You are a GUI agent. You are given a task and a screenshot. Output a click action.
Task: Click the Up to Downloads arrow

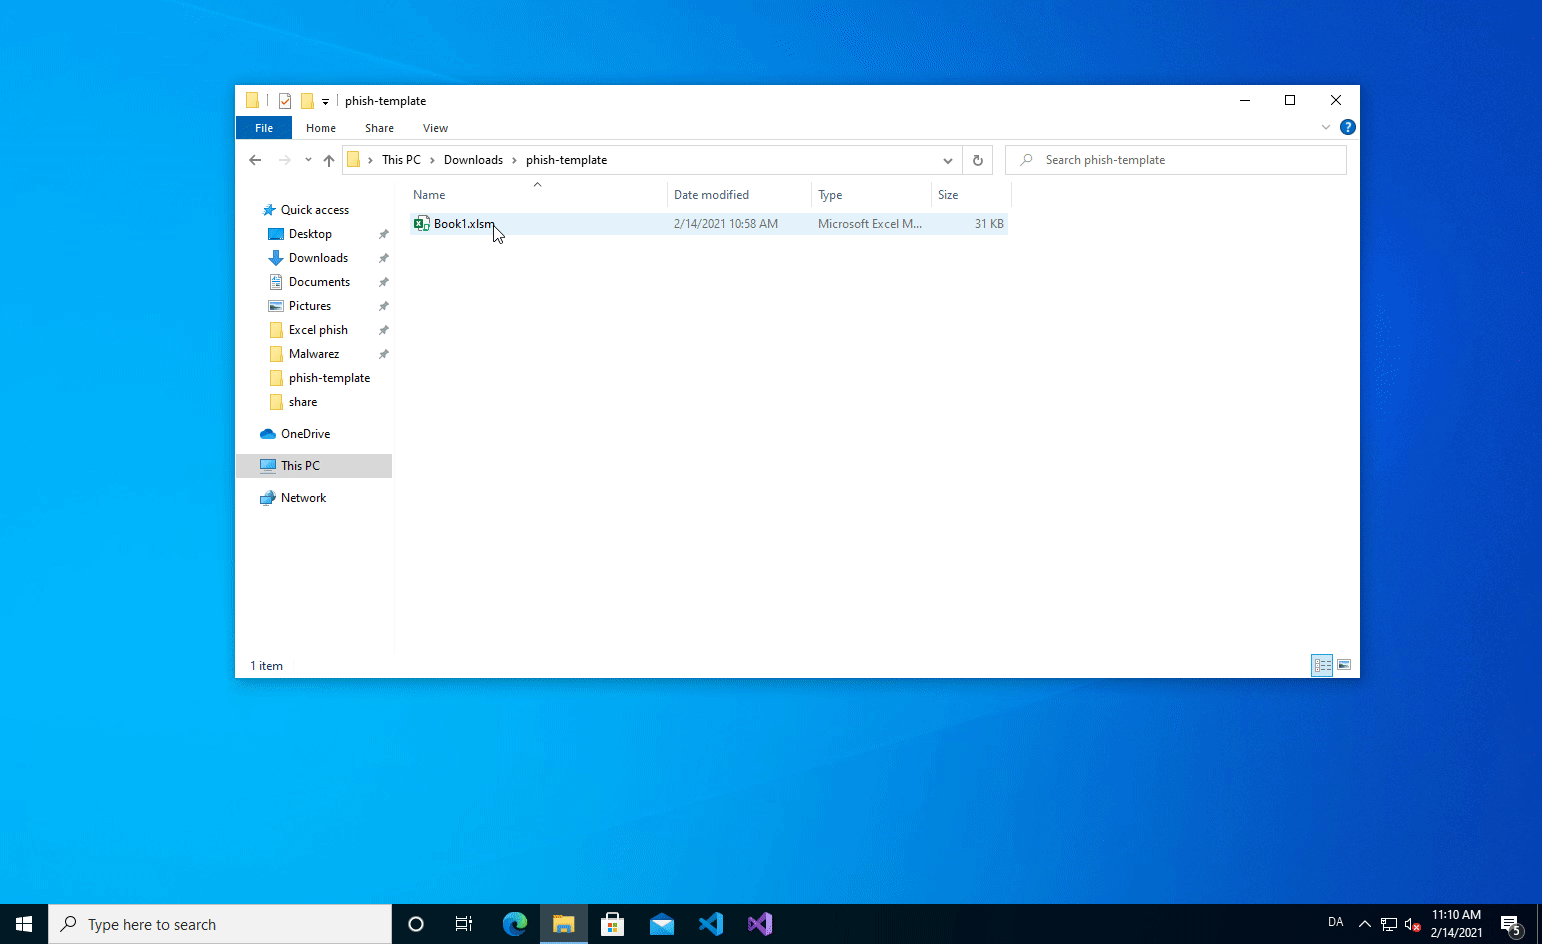point(329,160)
